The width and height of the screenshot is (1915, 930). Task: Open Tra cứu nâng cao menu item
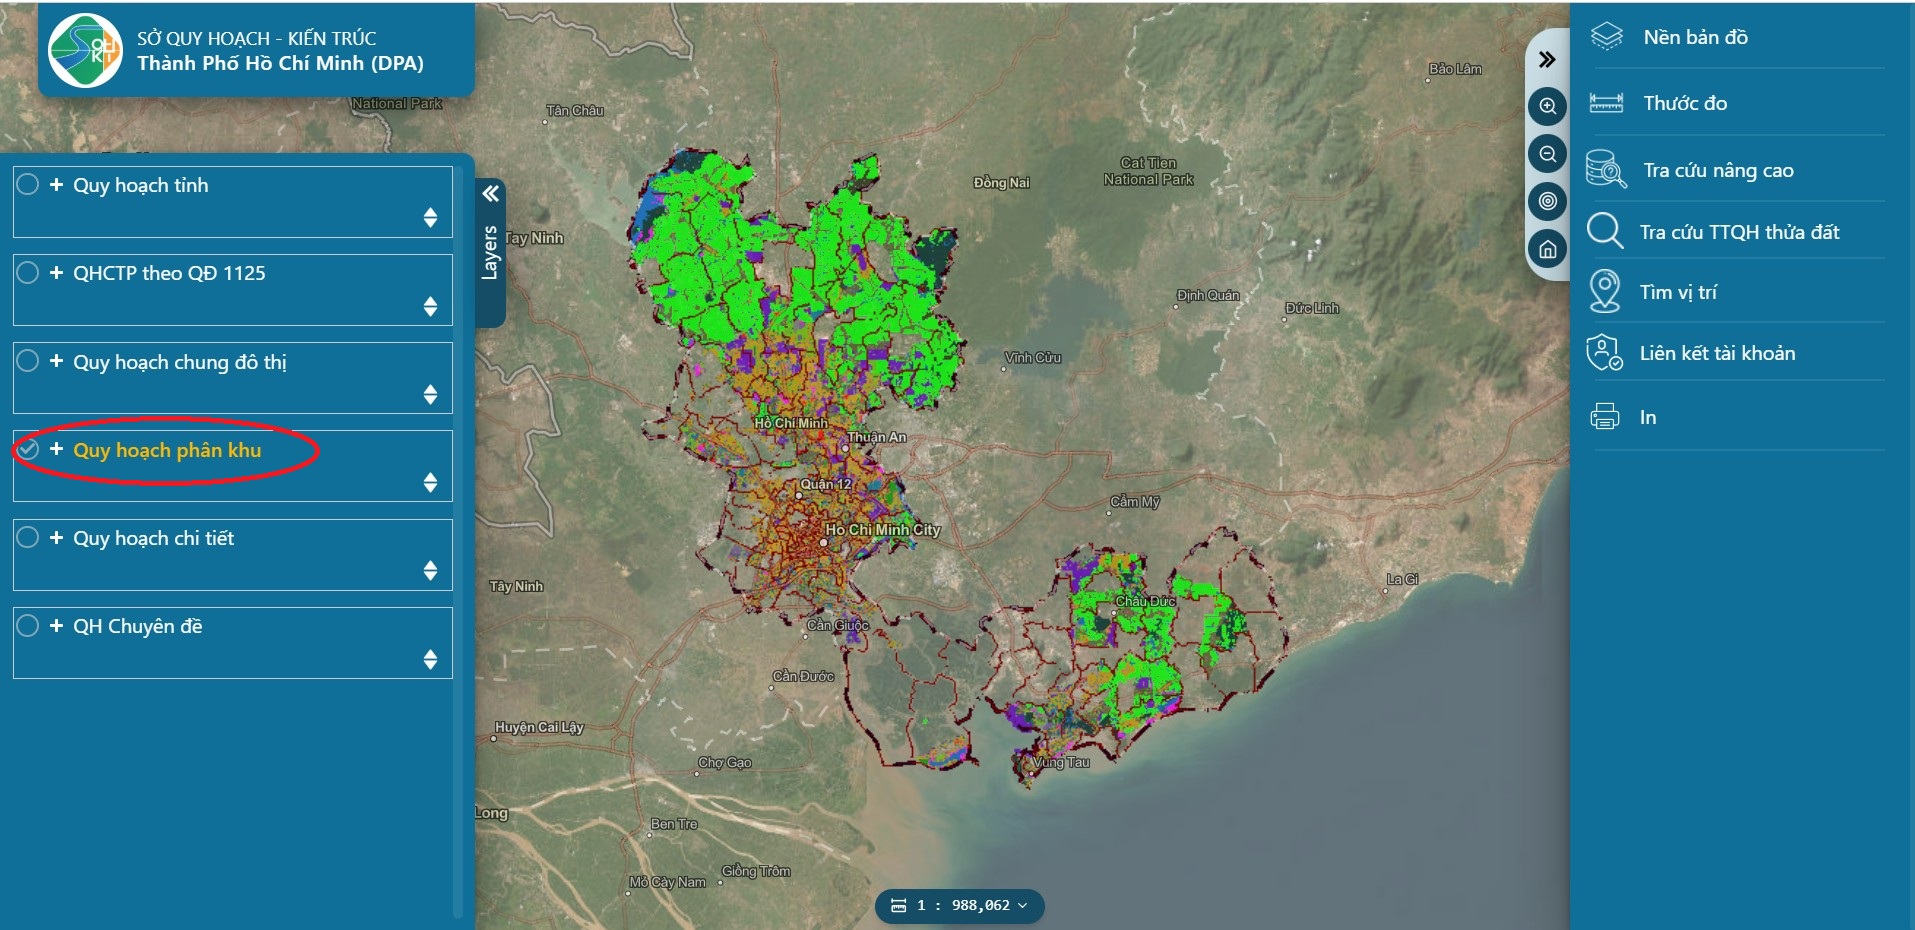pos(1718,170)
